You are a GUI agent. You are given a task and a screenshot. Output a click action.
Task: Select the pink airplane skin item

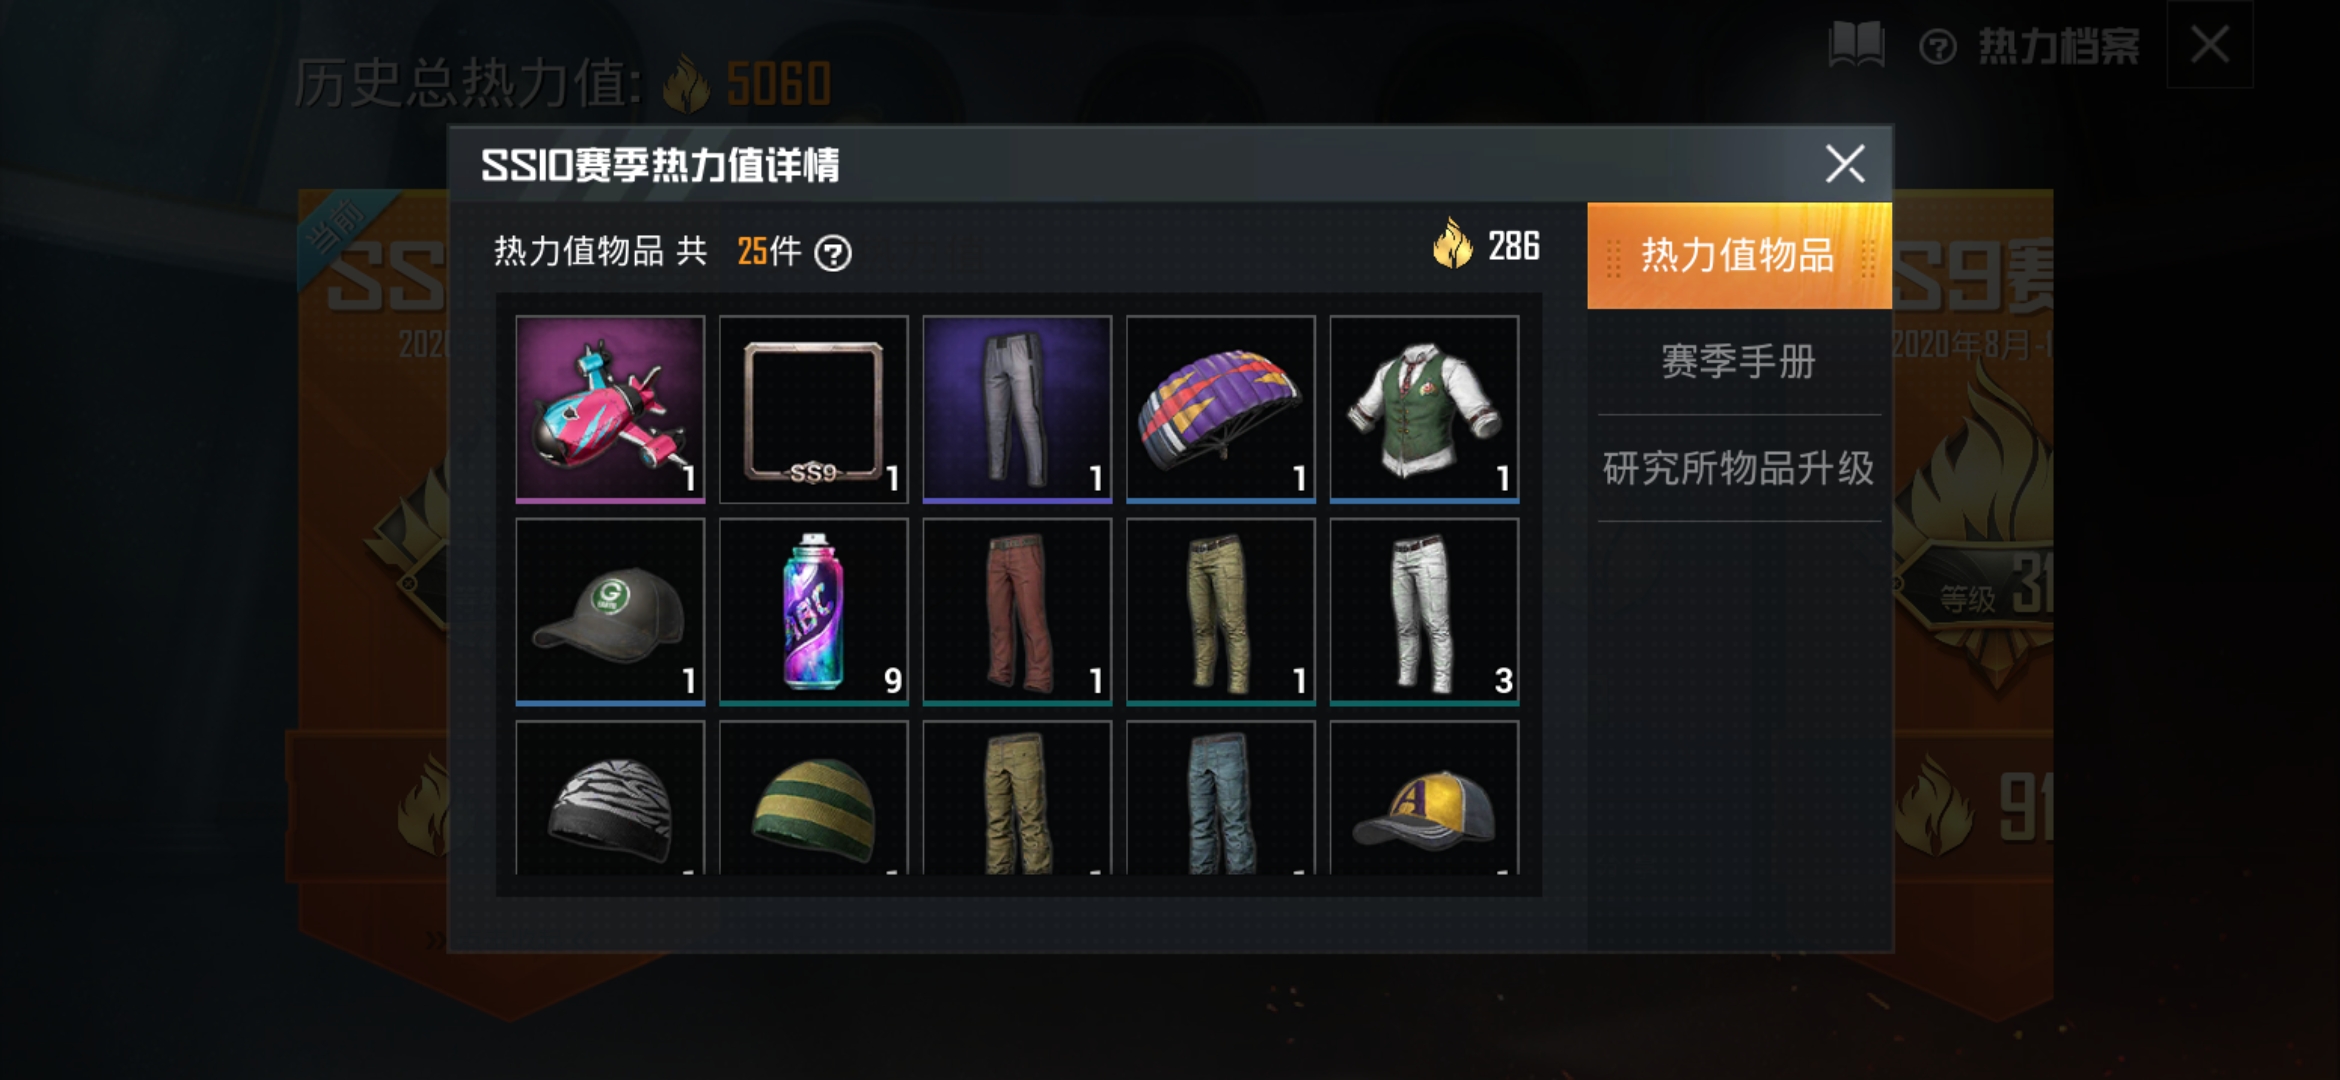point(610,409)
